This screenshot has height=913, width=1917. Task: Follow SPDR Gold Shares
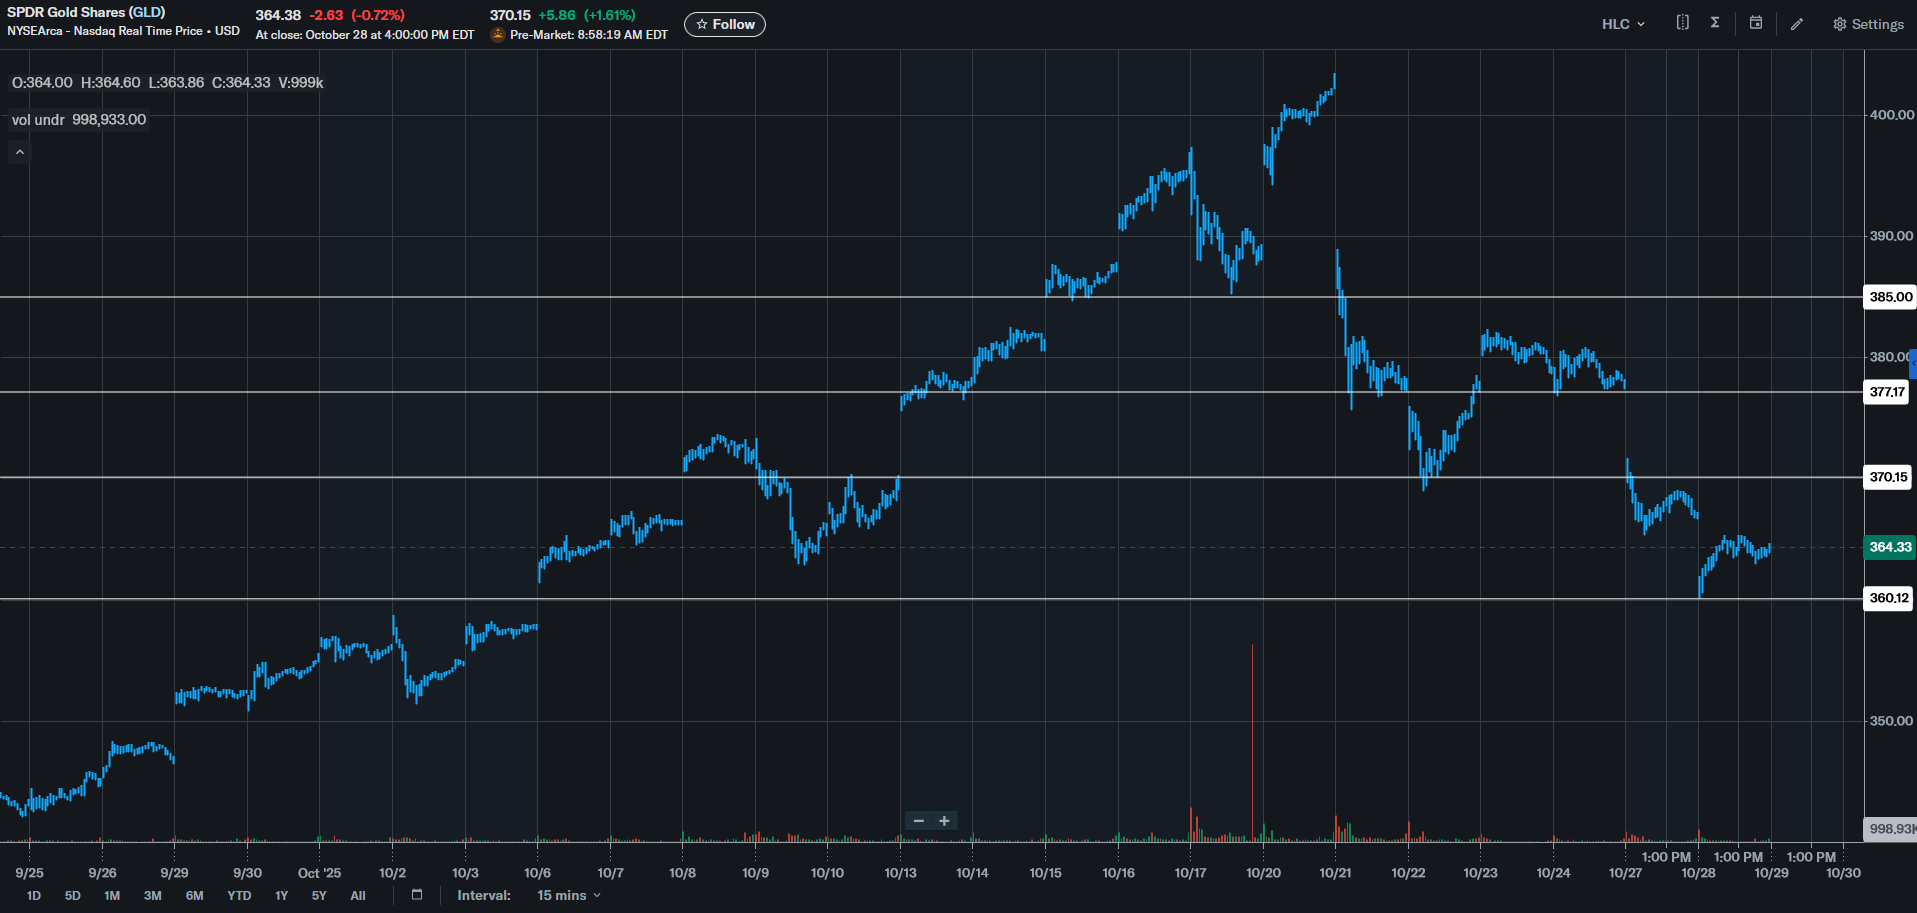coord(725,24)
